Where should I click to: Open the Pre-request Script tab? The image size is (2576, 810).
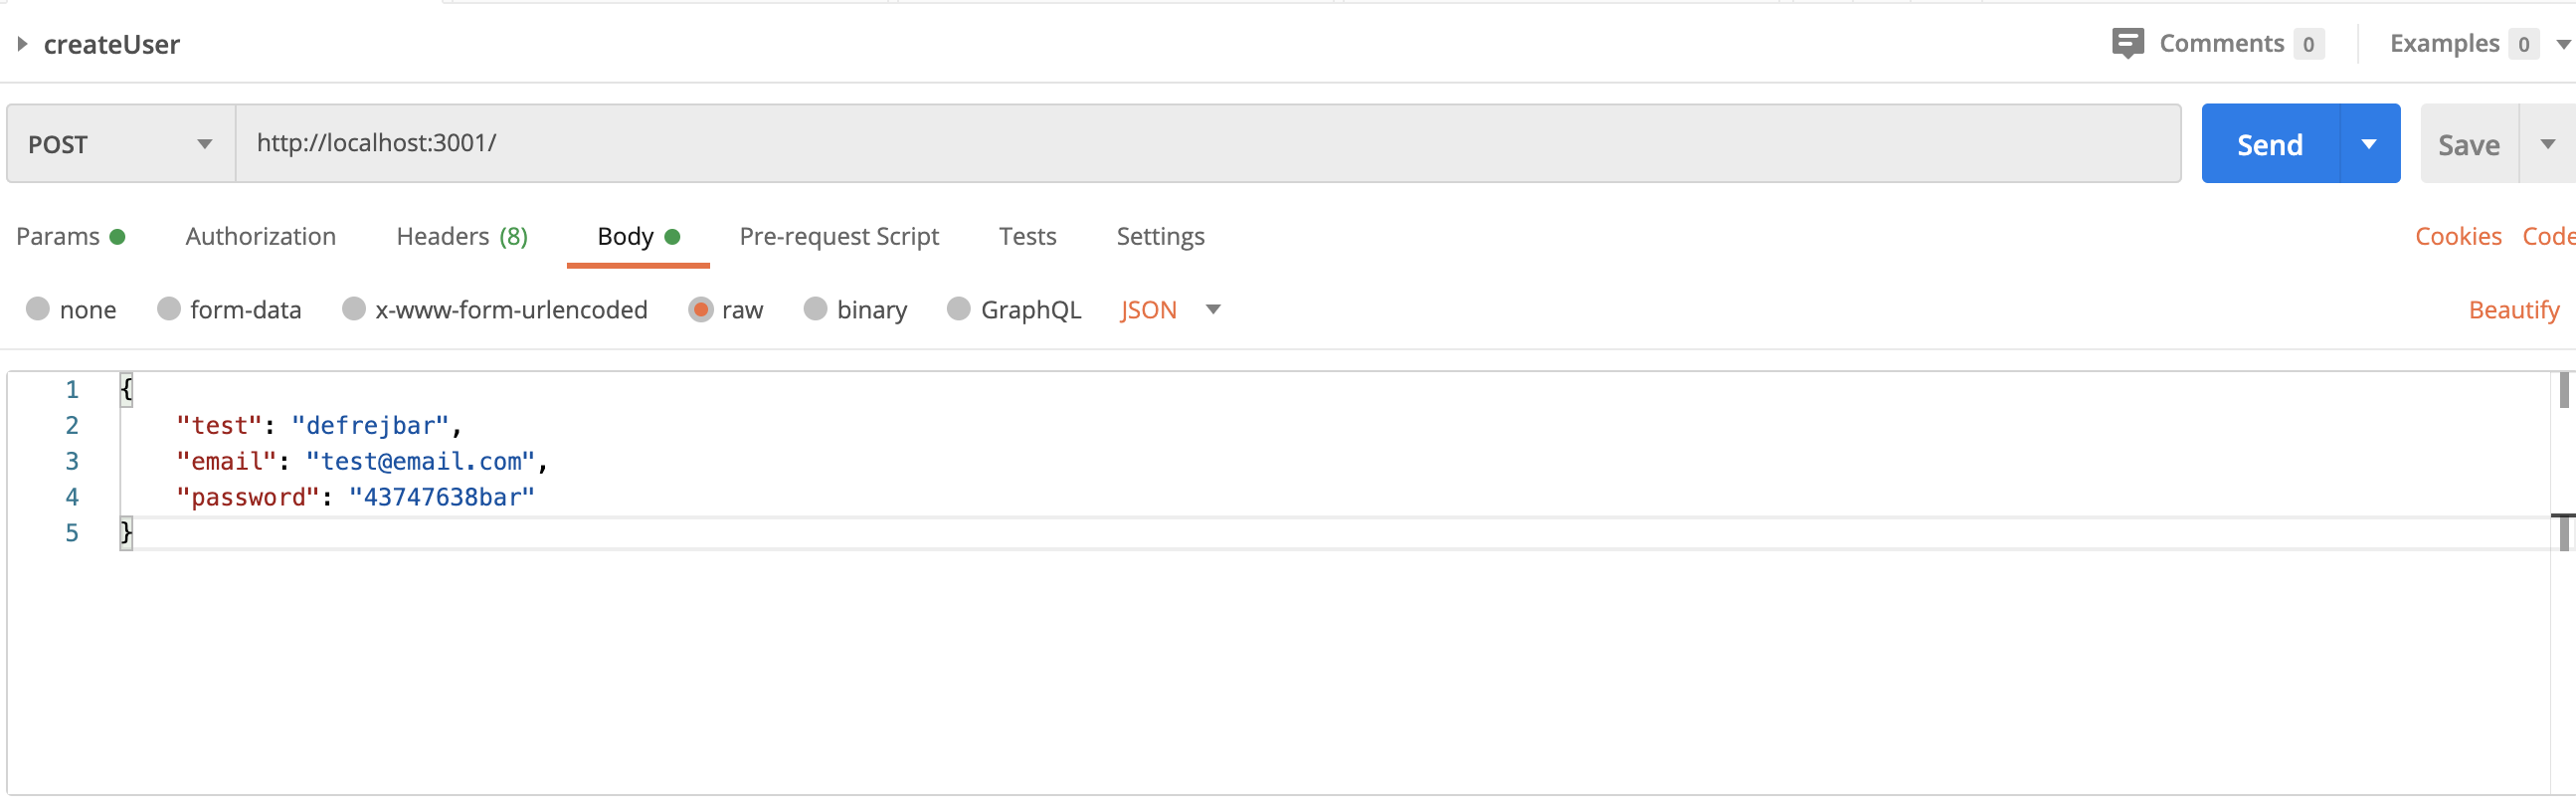(x=838, y=237)
